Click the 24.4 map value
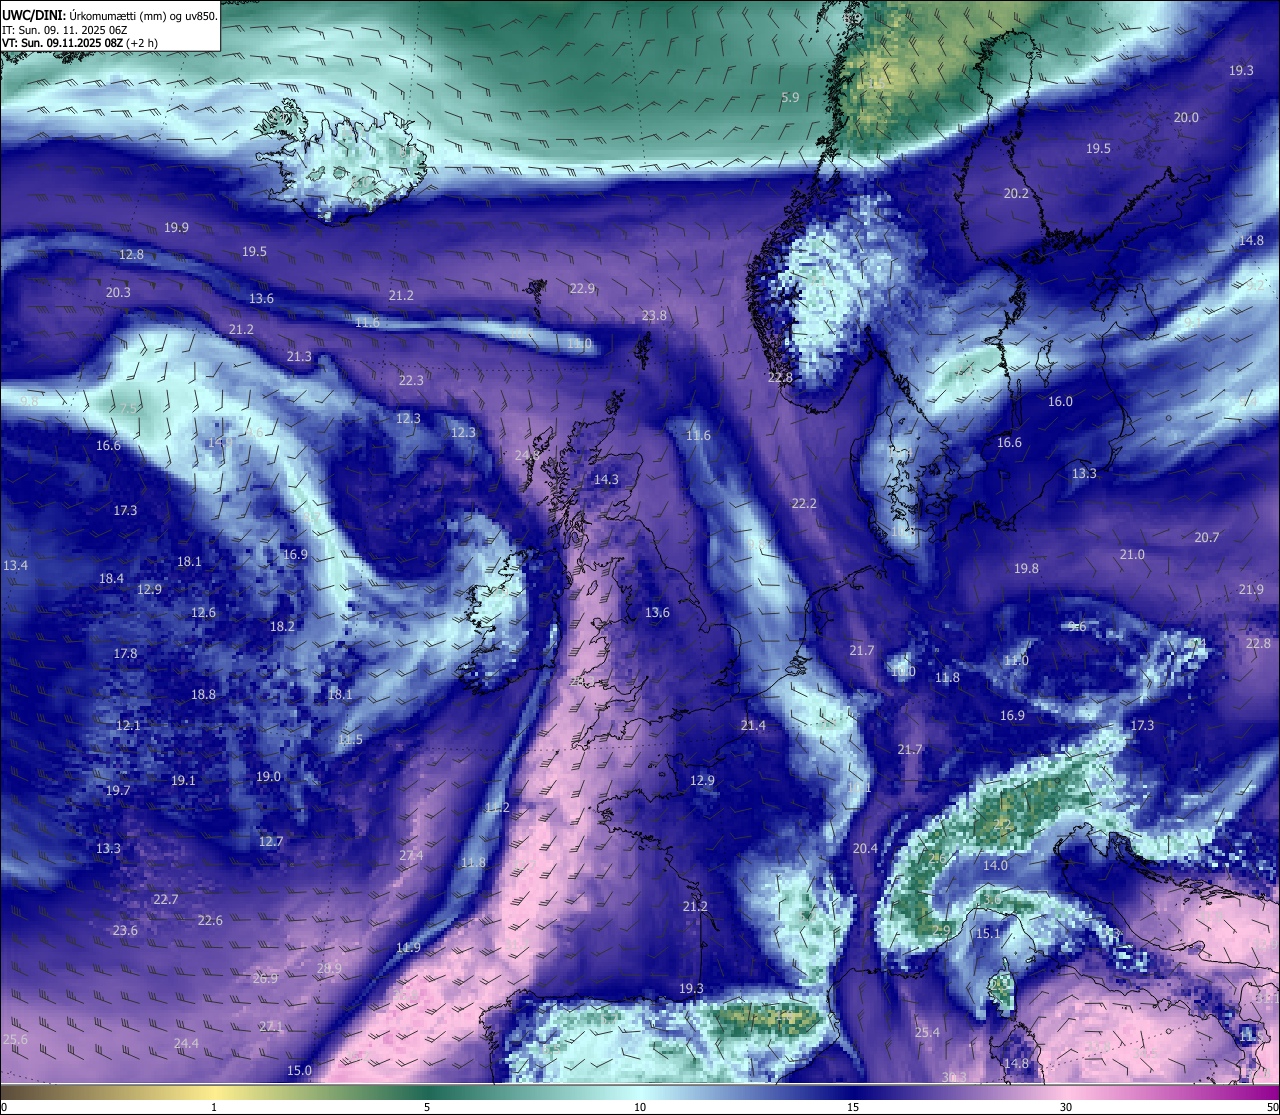The image size is (1280, 1115). (186, 1043)
